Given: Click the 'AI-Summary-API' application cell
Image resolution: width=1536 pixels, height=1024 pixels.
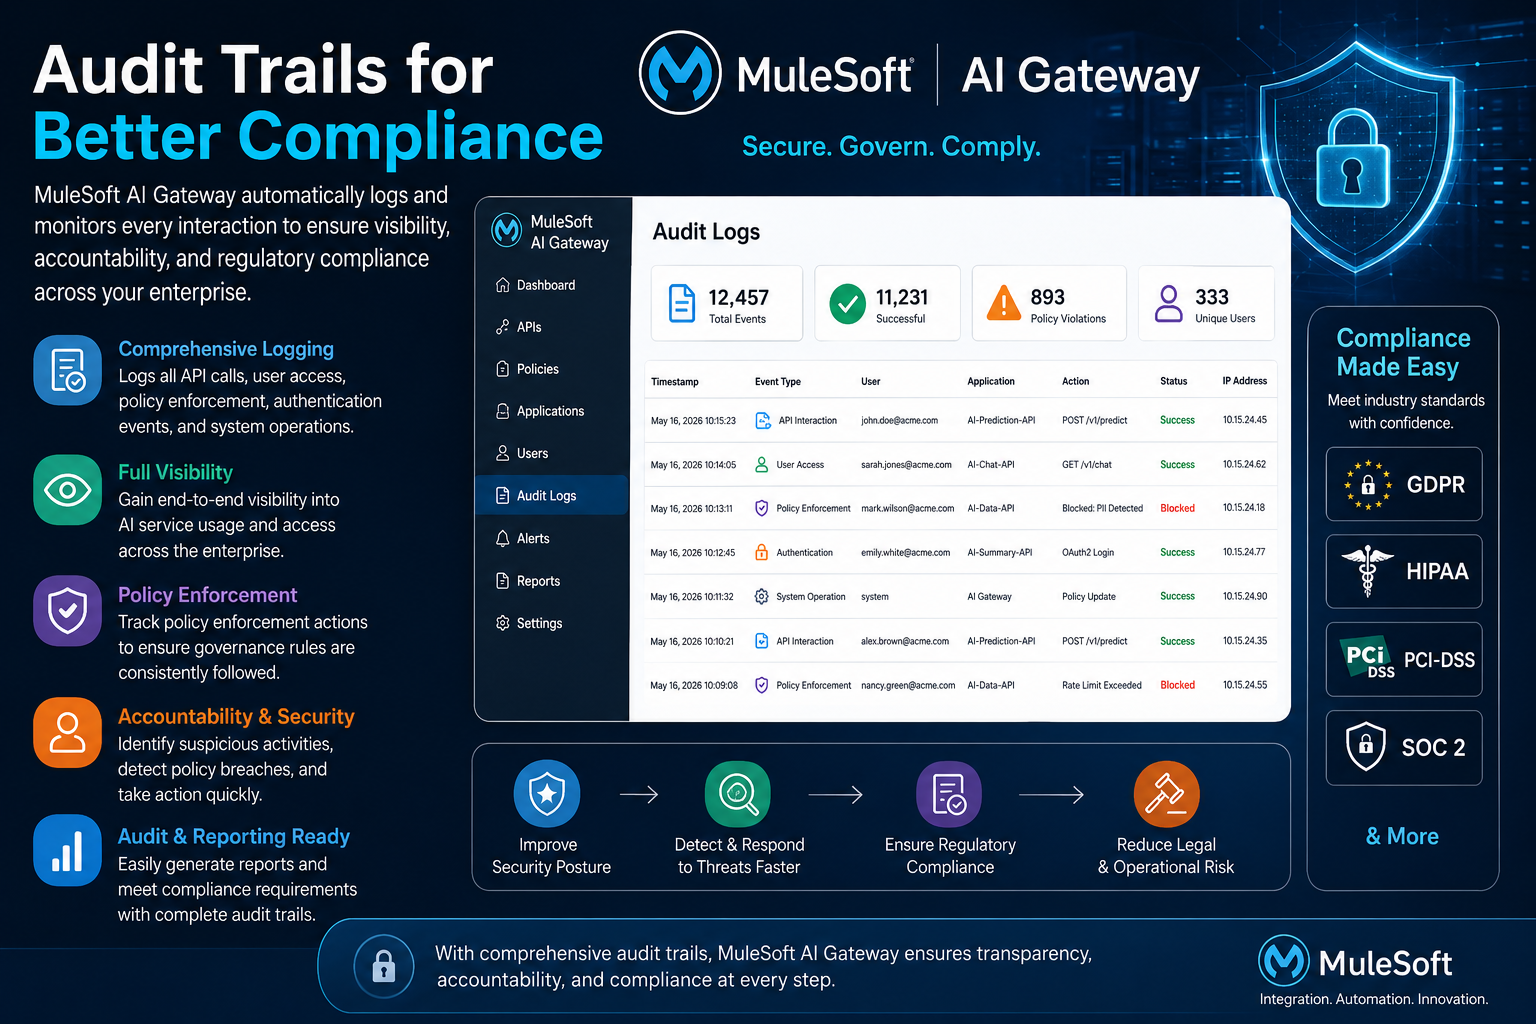Looking at the screenshot, I should click(x=1000, y=552).
